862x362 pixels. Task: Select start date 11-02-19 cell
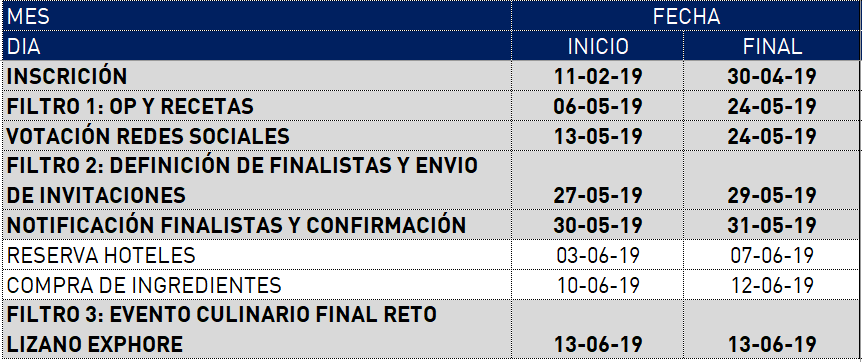(x=598, y=76)
